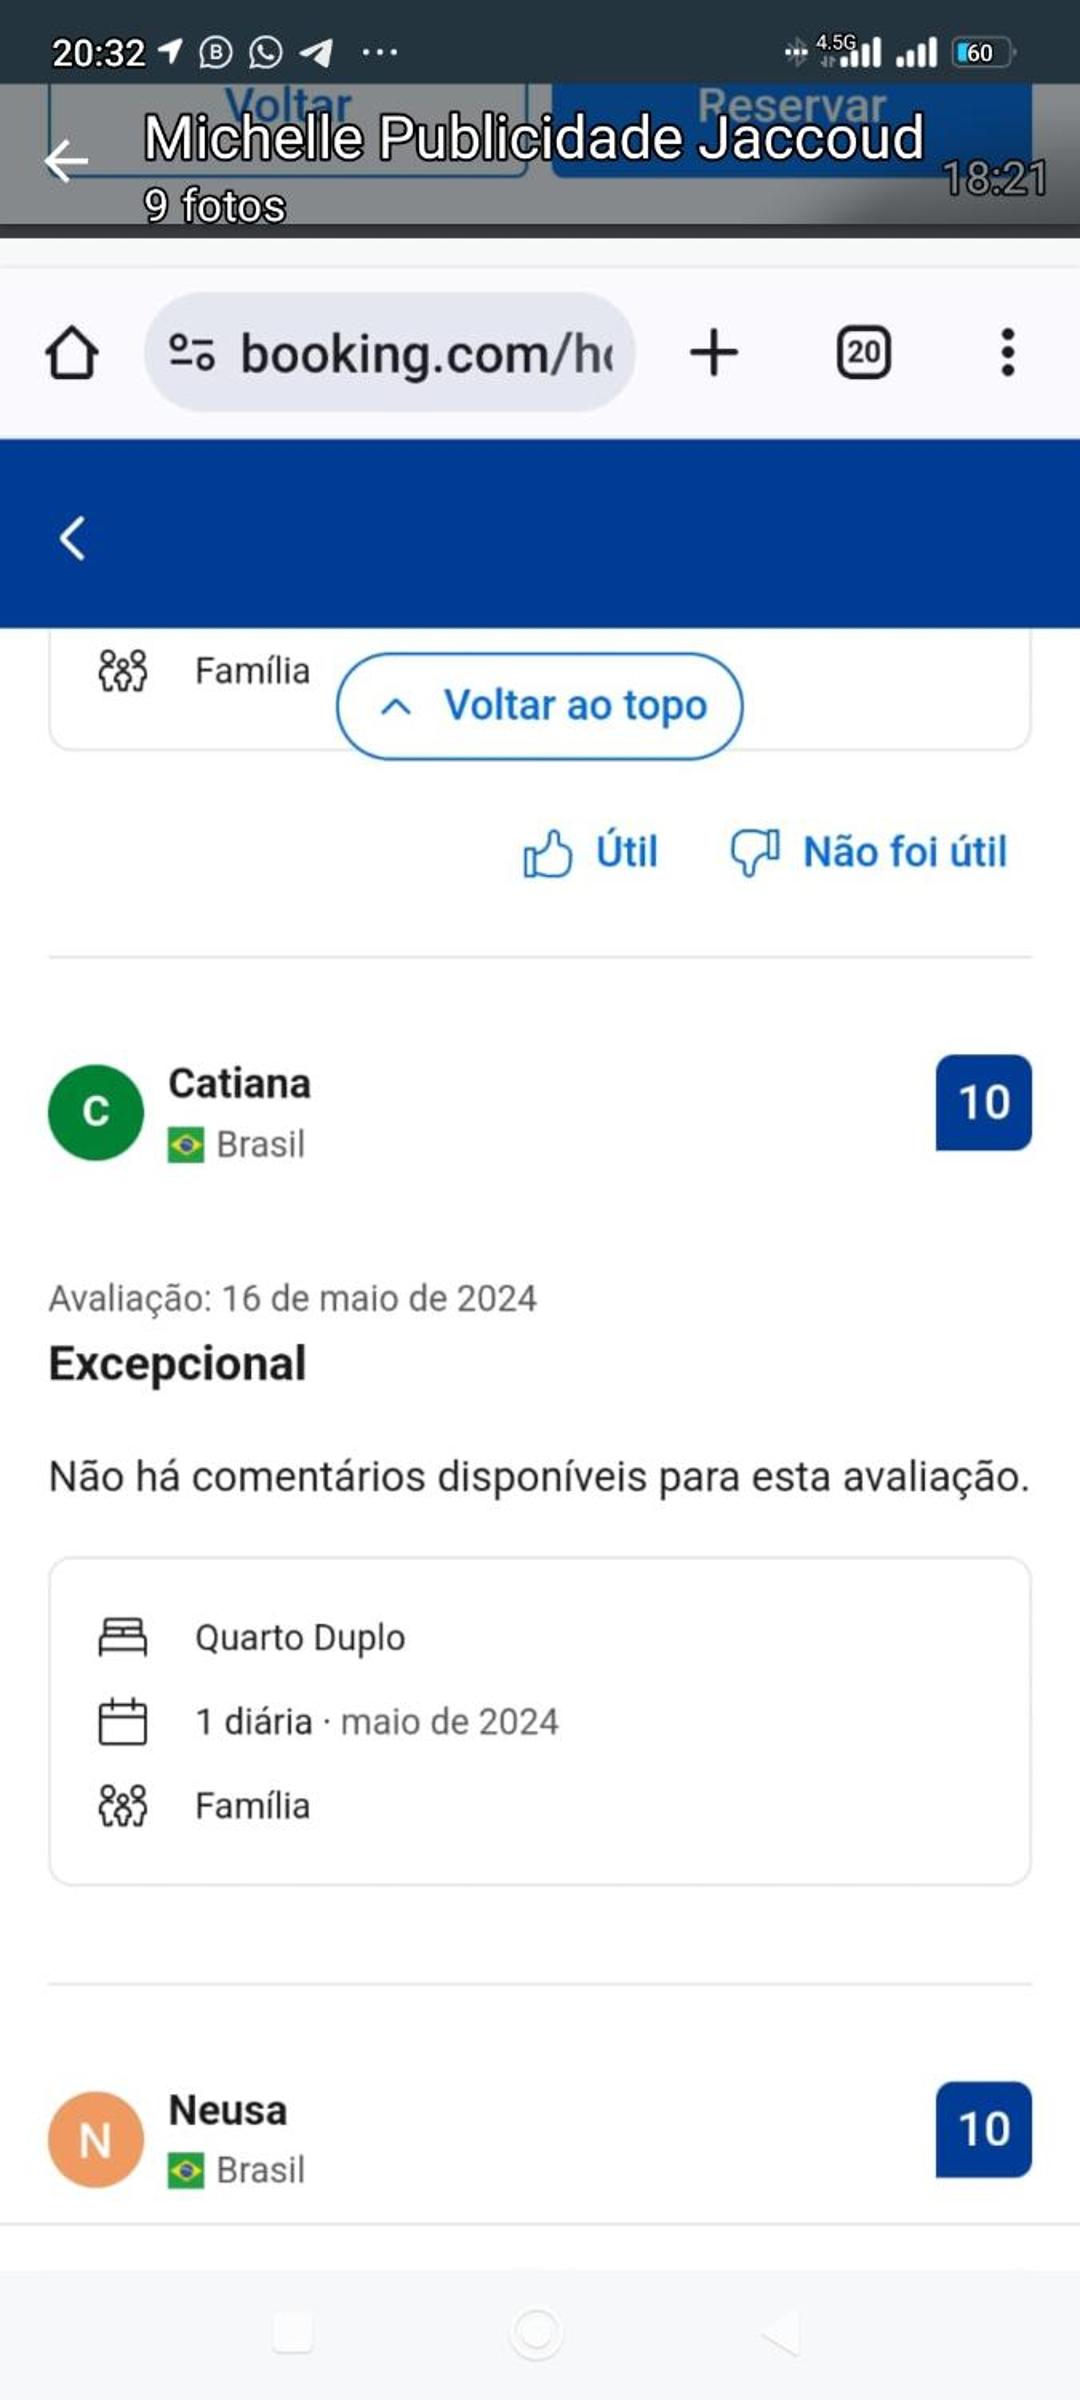Tap the Android home navigation button
This screenshot has width=1080, height=2400.
click(537, 2333)
